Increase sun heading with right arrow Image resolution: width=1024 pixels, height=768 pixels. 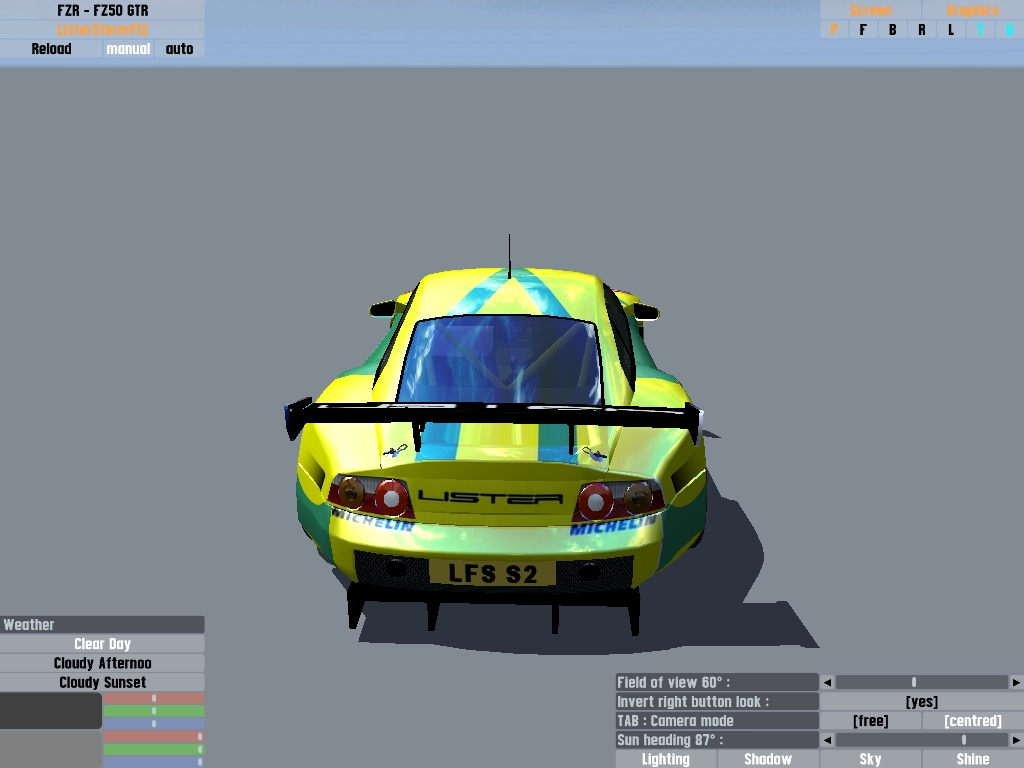[x=1016, y=740]
